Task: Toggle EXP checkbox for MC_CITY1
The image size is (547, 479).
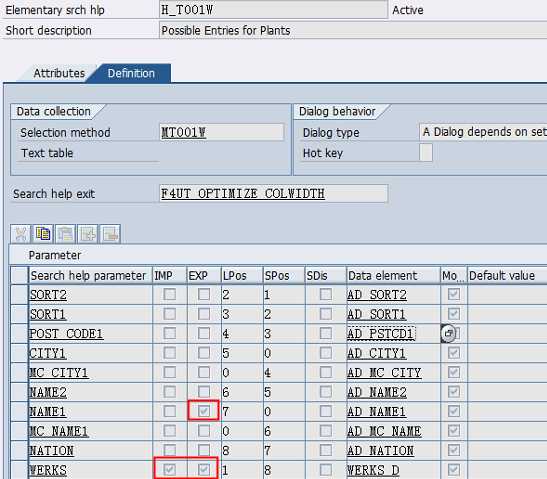Action: pos(204,372)
